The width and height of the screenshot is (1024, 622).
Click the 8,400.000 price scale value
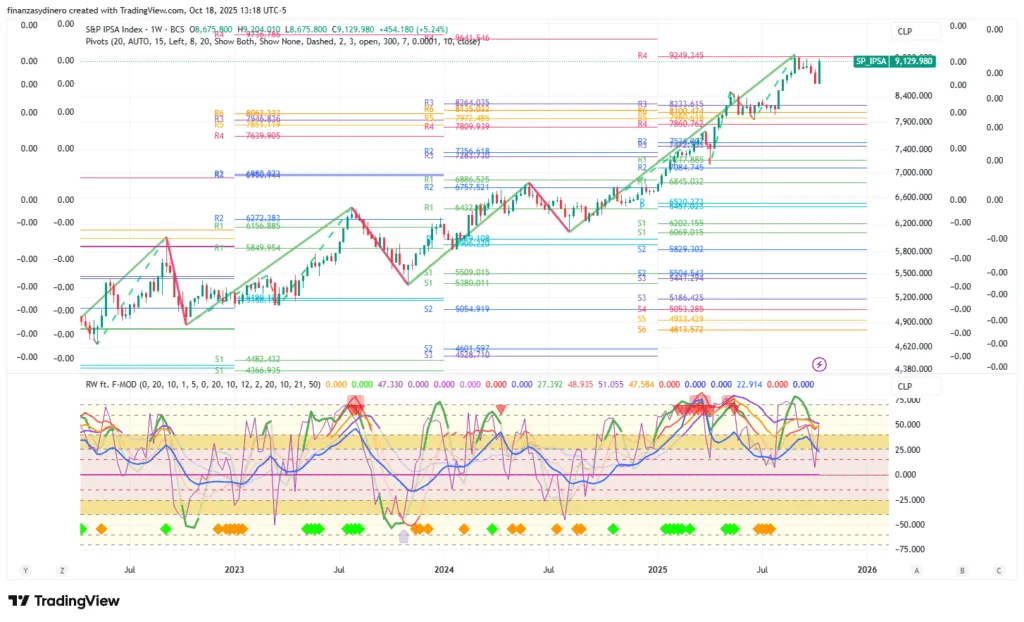pyautogui.click(x=913, y=96)
